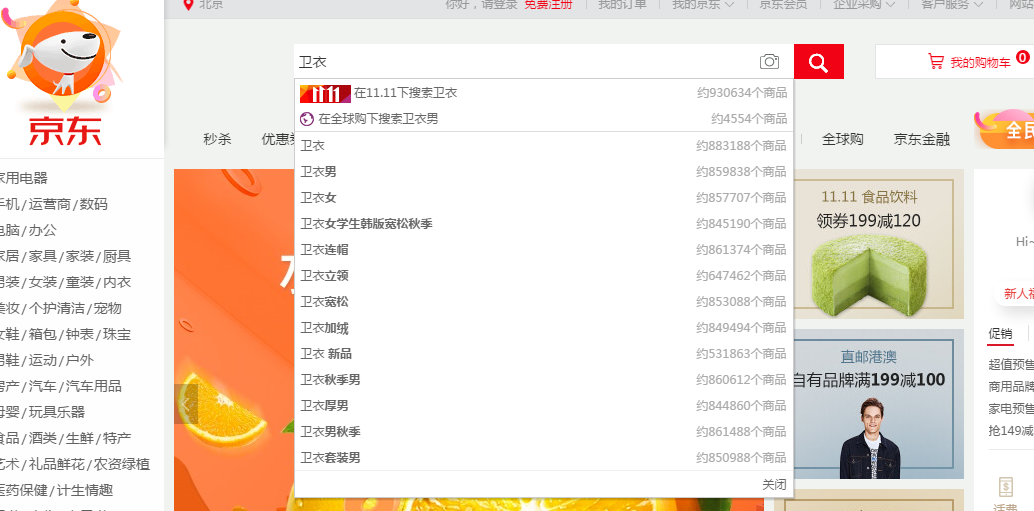The width and height of the screenshot is (1034, 511).
Task: Click the orange slice main banner
Action: pos(234,340)
